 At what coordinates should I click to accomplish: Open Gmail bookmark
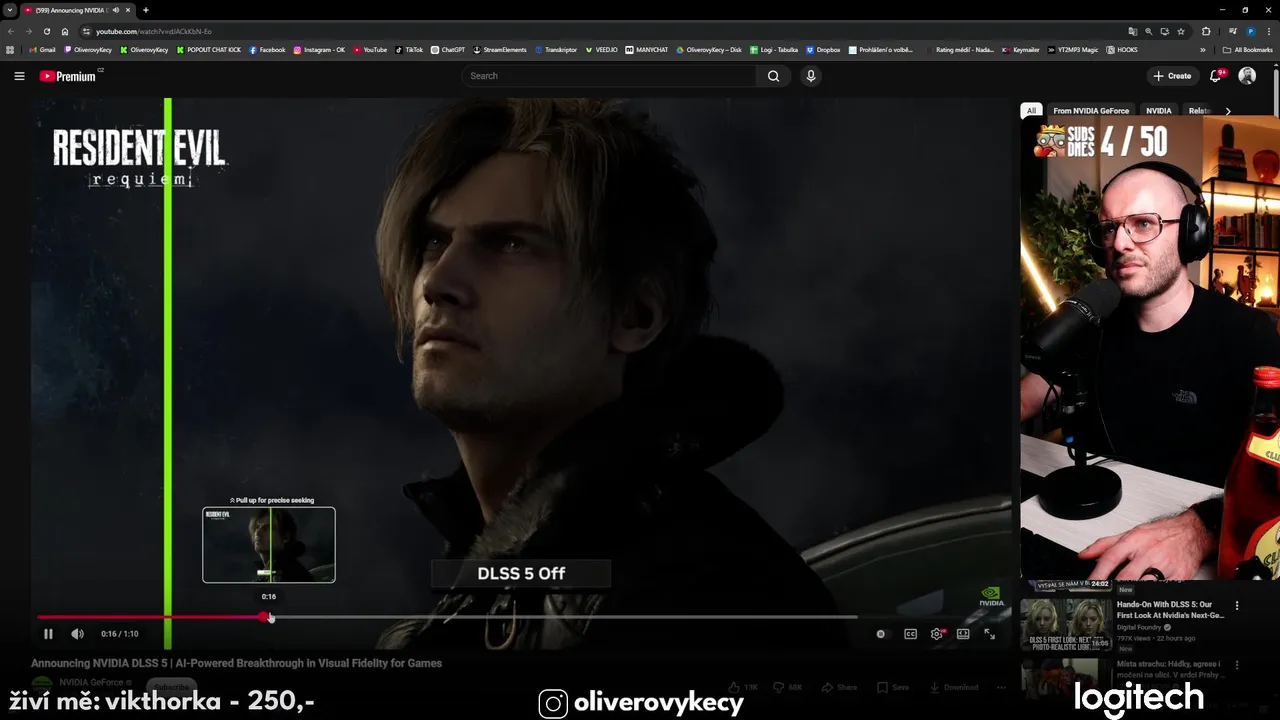(43, 49)
